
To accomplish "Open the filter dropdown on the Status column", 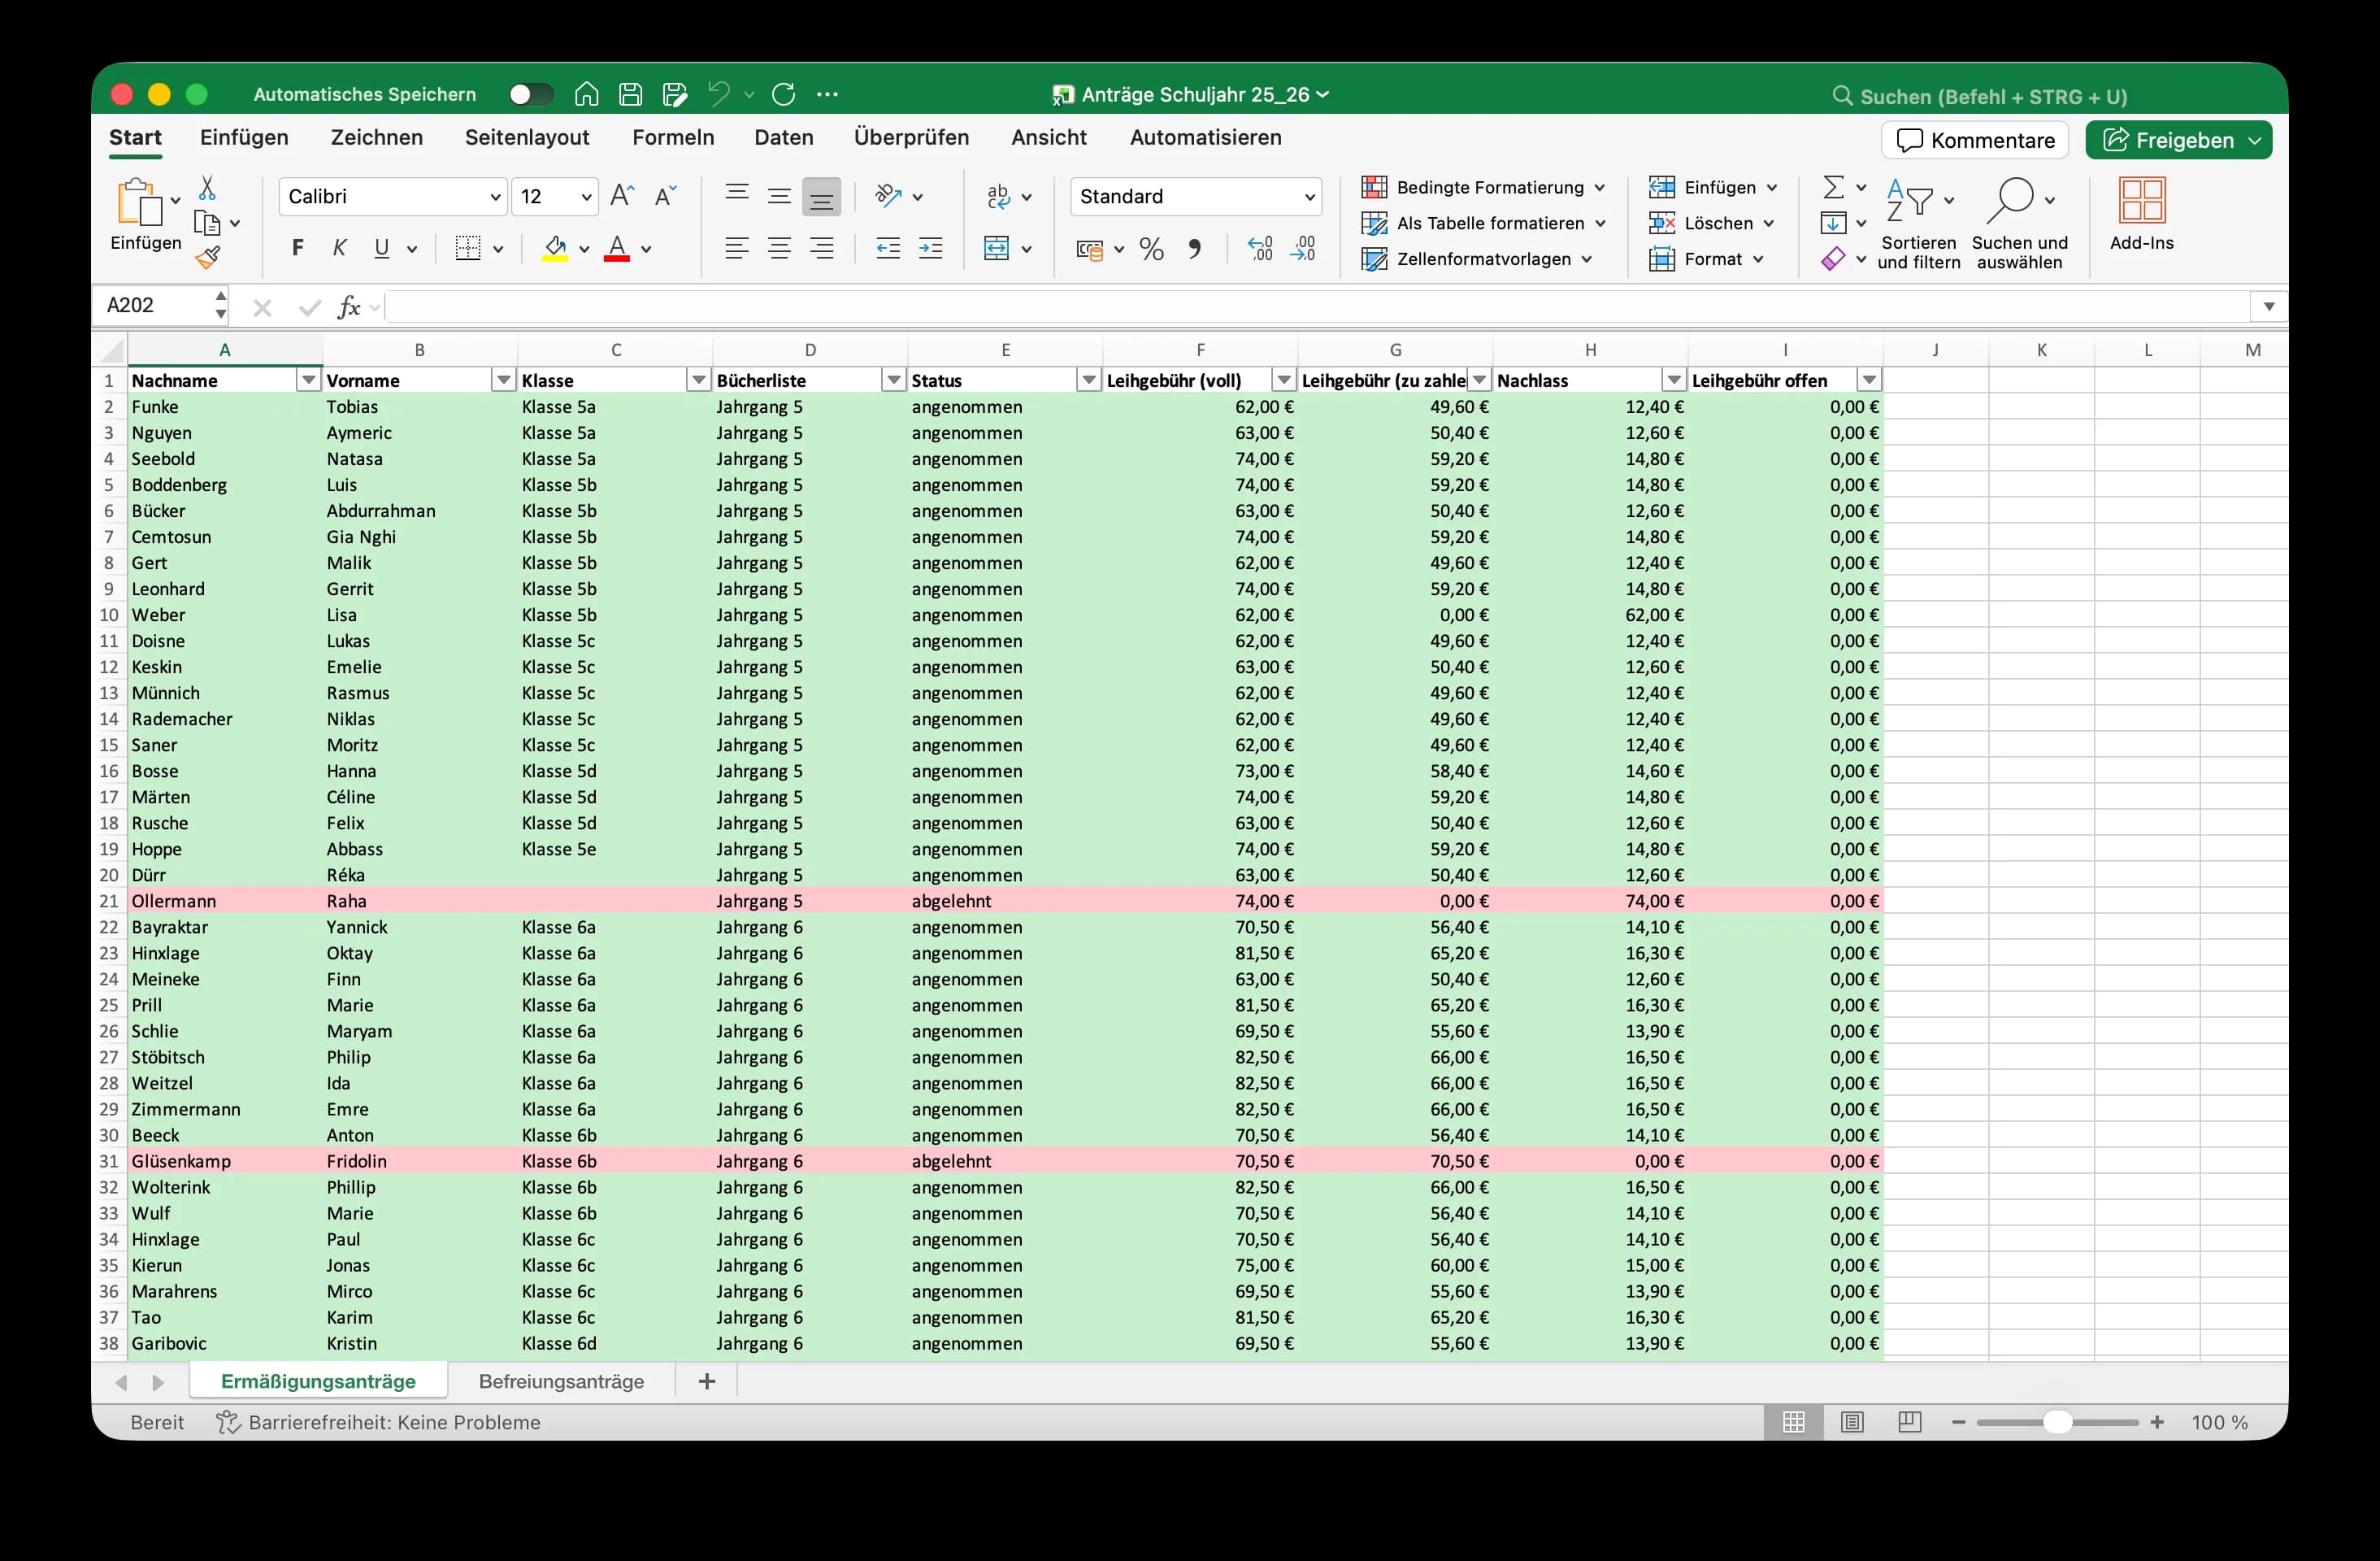I will point(1088,380).
